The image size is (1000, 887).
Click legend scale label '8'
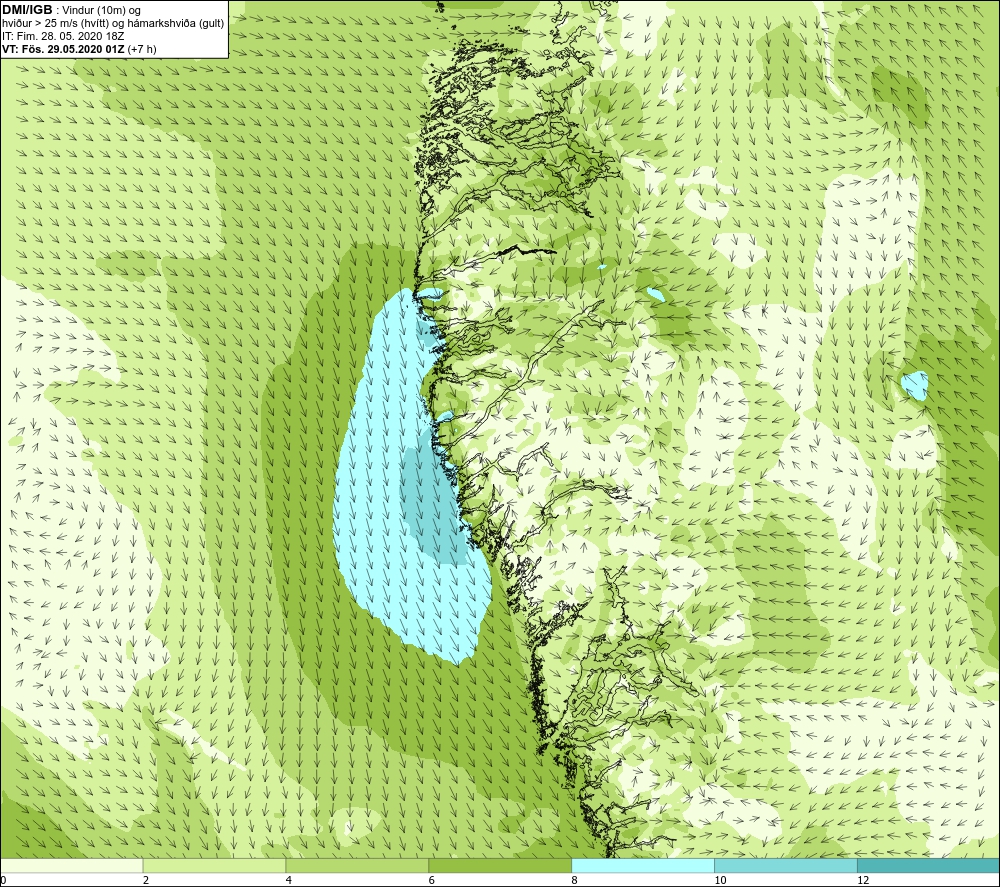pyautogui.click(x=575, y=880)
